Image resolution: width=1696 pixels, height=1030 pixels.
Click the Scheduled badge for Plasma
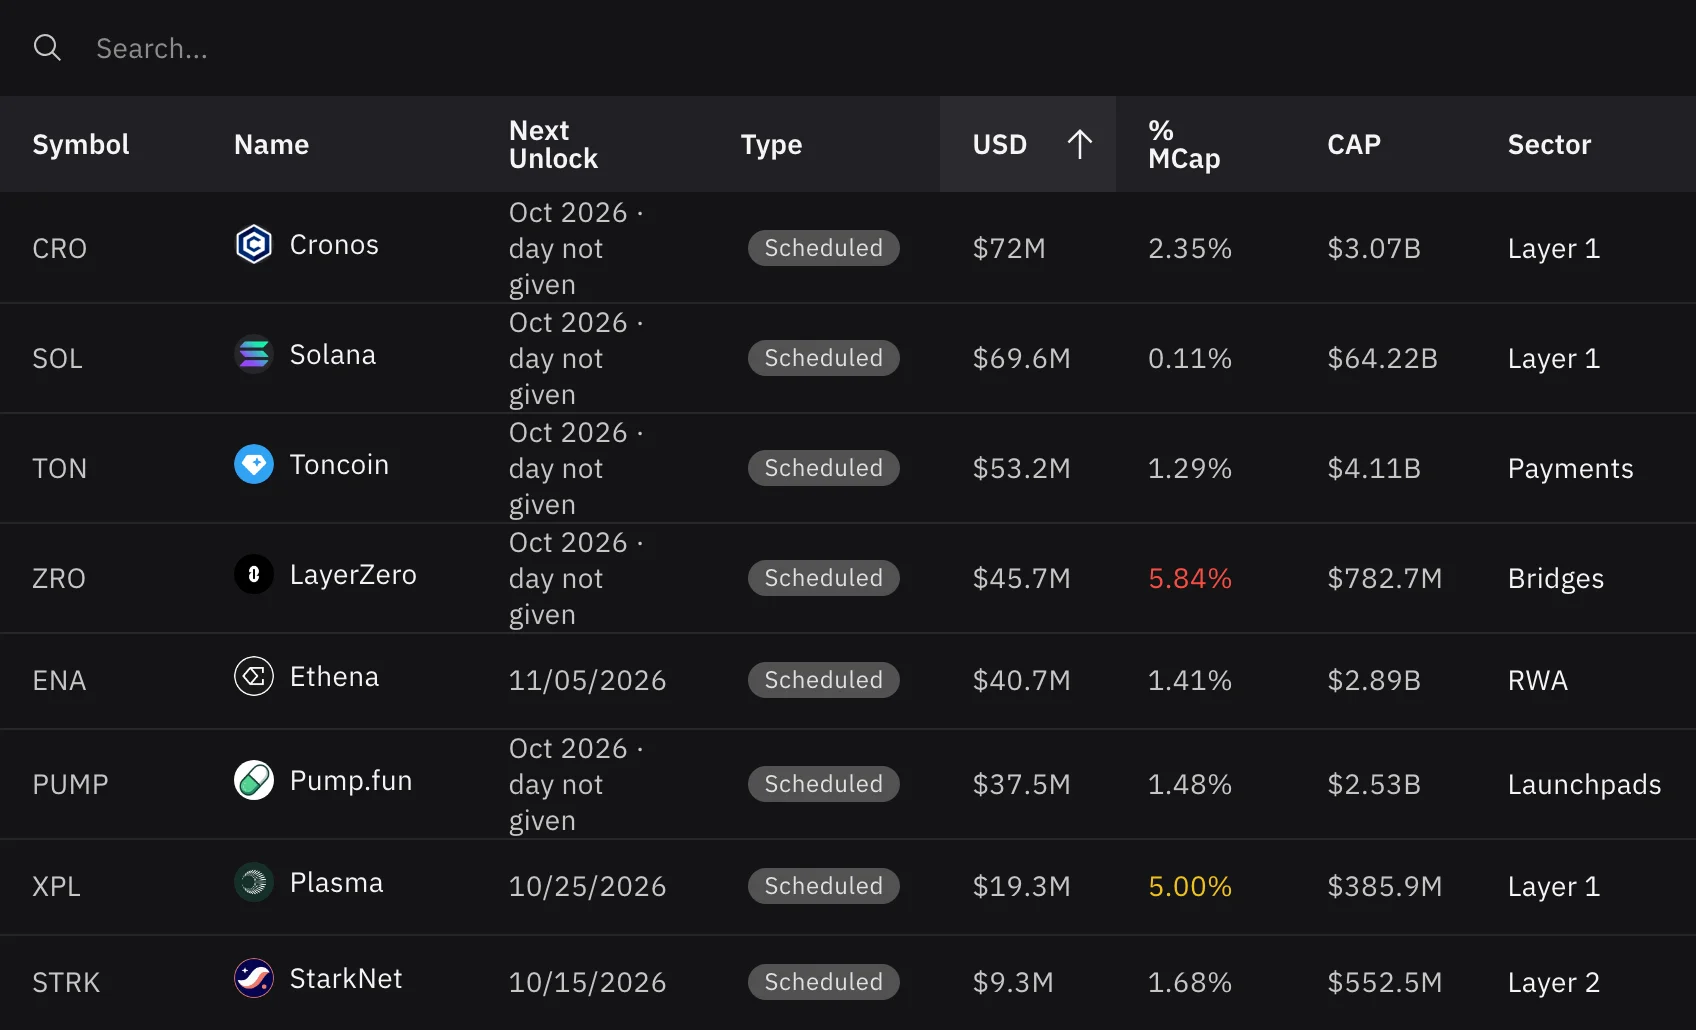tap(824, 886)
